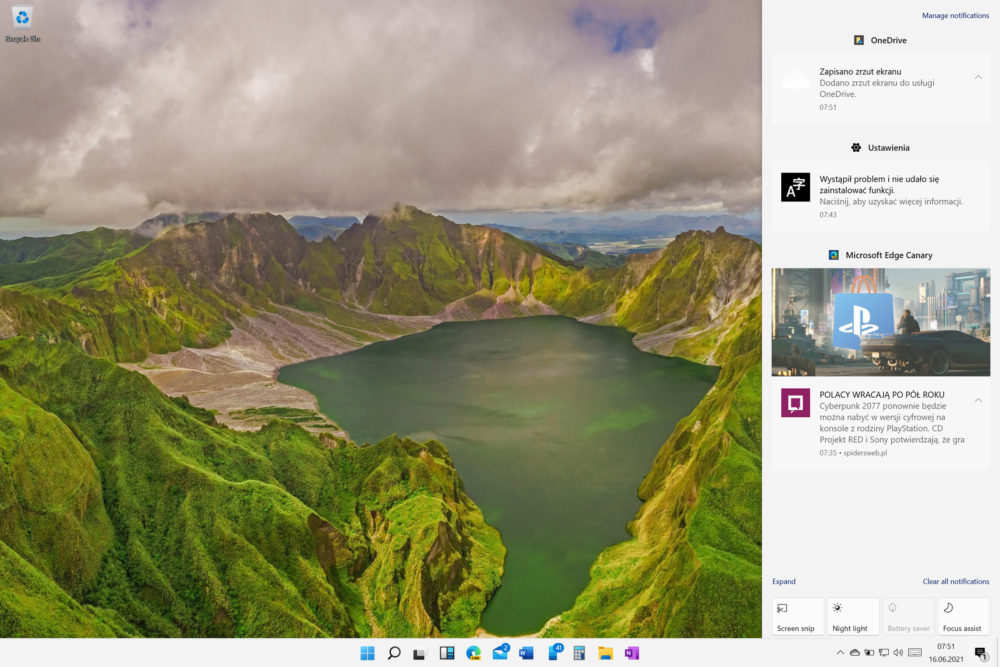Click the Microsoft Edge Canary group title
The height and width of the screenshot is (667, 1000).
click(888, 255)
